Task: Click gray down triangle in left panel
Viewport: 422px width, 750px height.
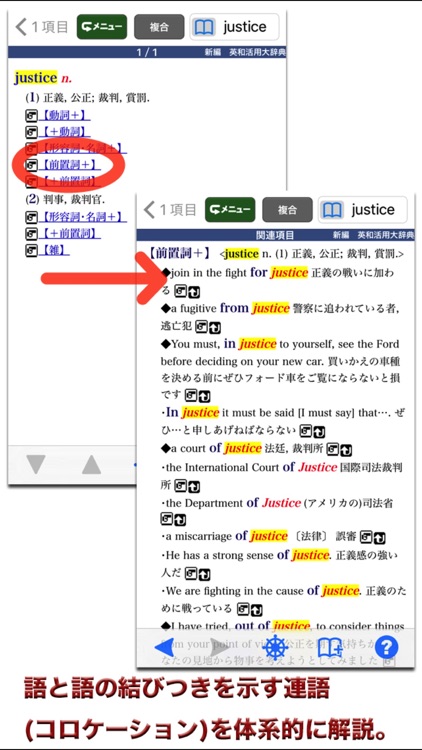Action: coord(36,464)
